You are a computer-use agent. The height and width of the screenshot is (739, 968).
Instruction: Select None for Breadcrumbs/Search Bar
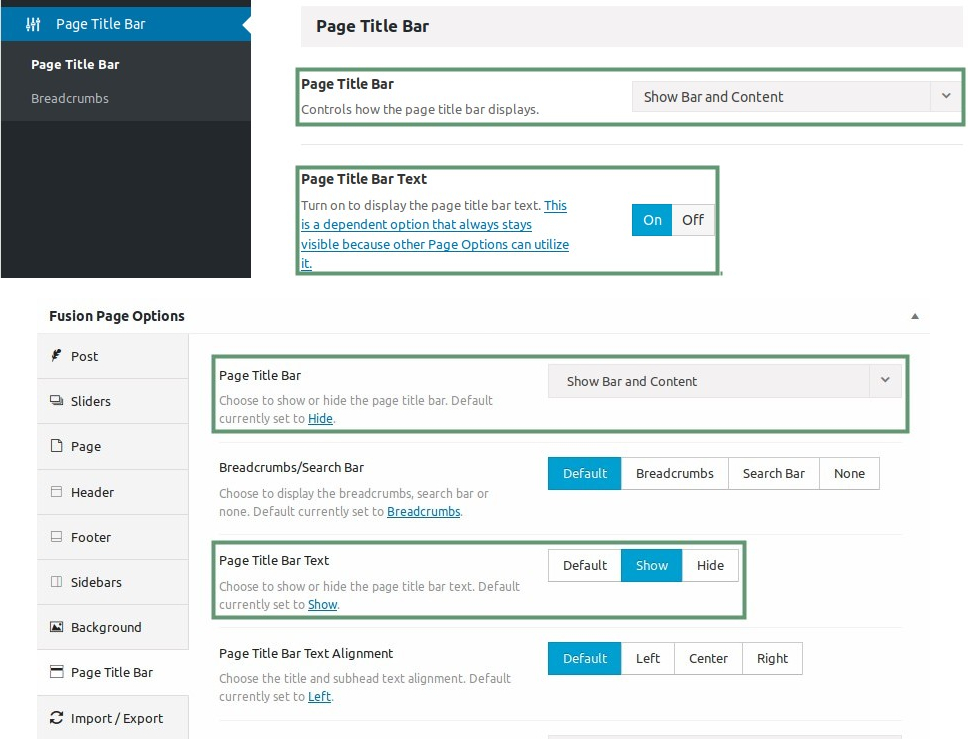849,474
